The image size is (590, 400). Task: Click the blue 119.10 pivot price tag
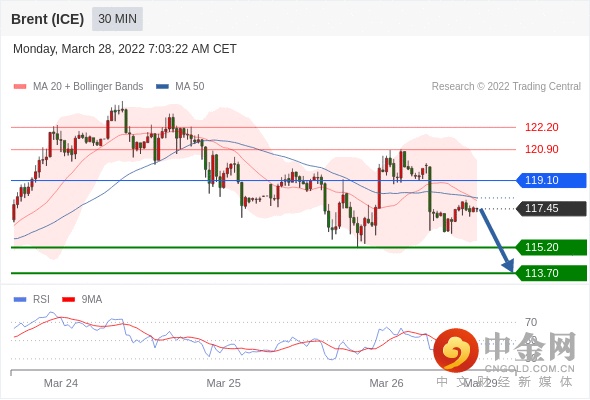click(551, 180)
